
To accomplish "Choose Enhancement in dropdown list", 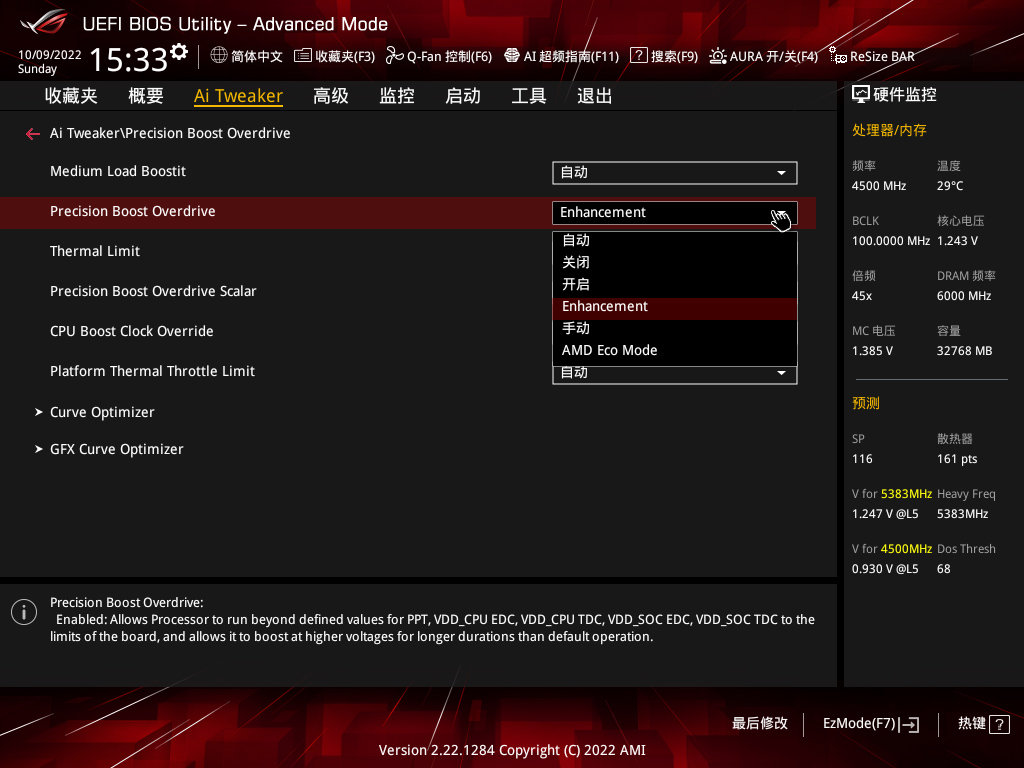I will pyautogui.click(x=675, y=307).
